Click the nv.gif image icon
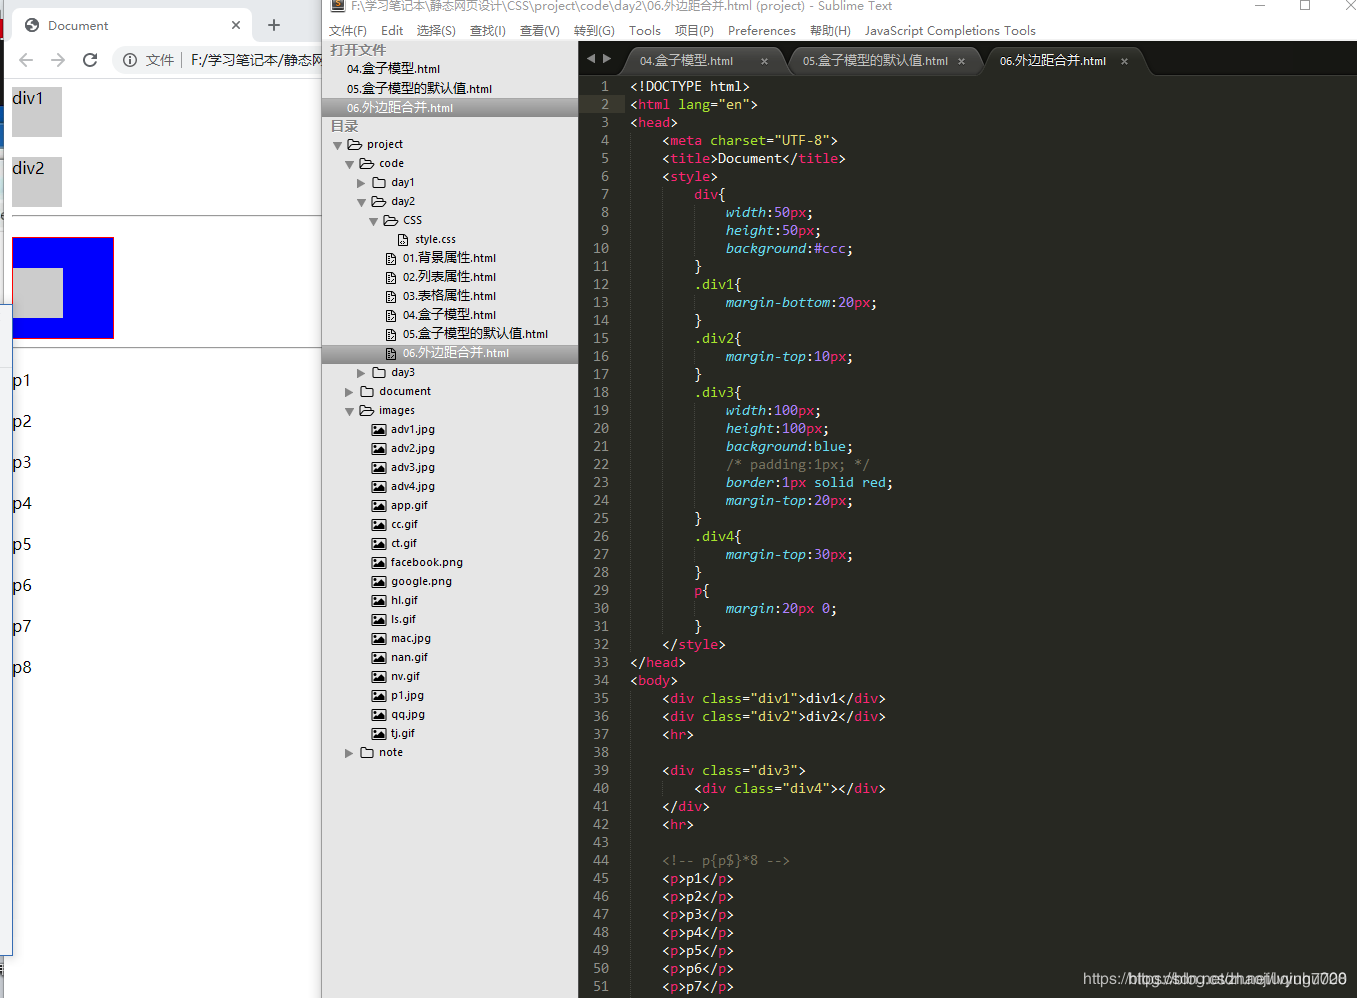The height and width of the screenshot is (998, 1357). click(x=379, y=676)
